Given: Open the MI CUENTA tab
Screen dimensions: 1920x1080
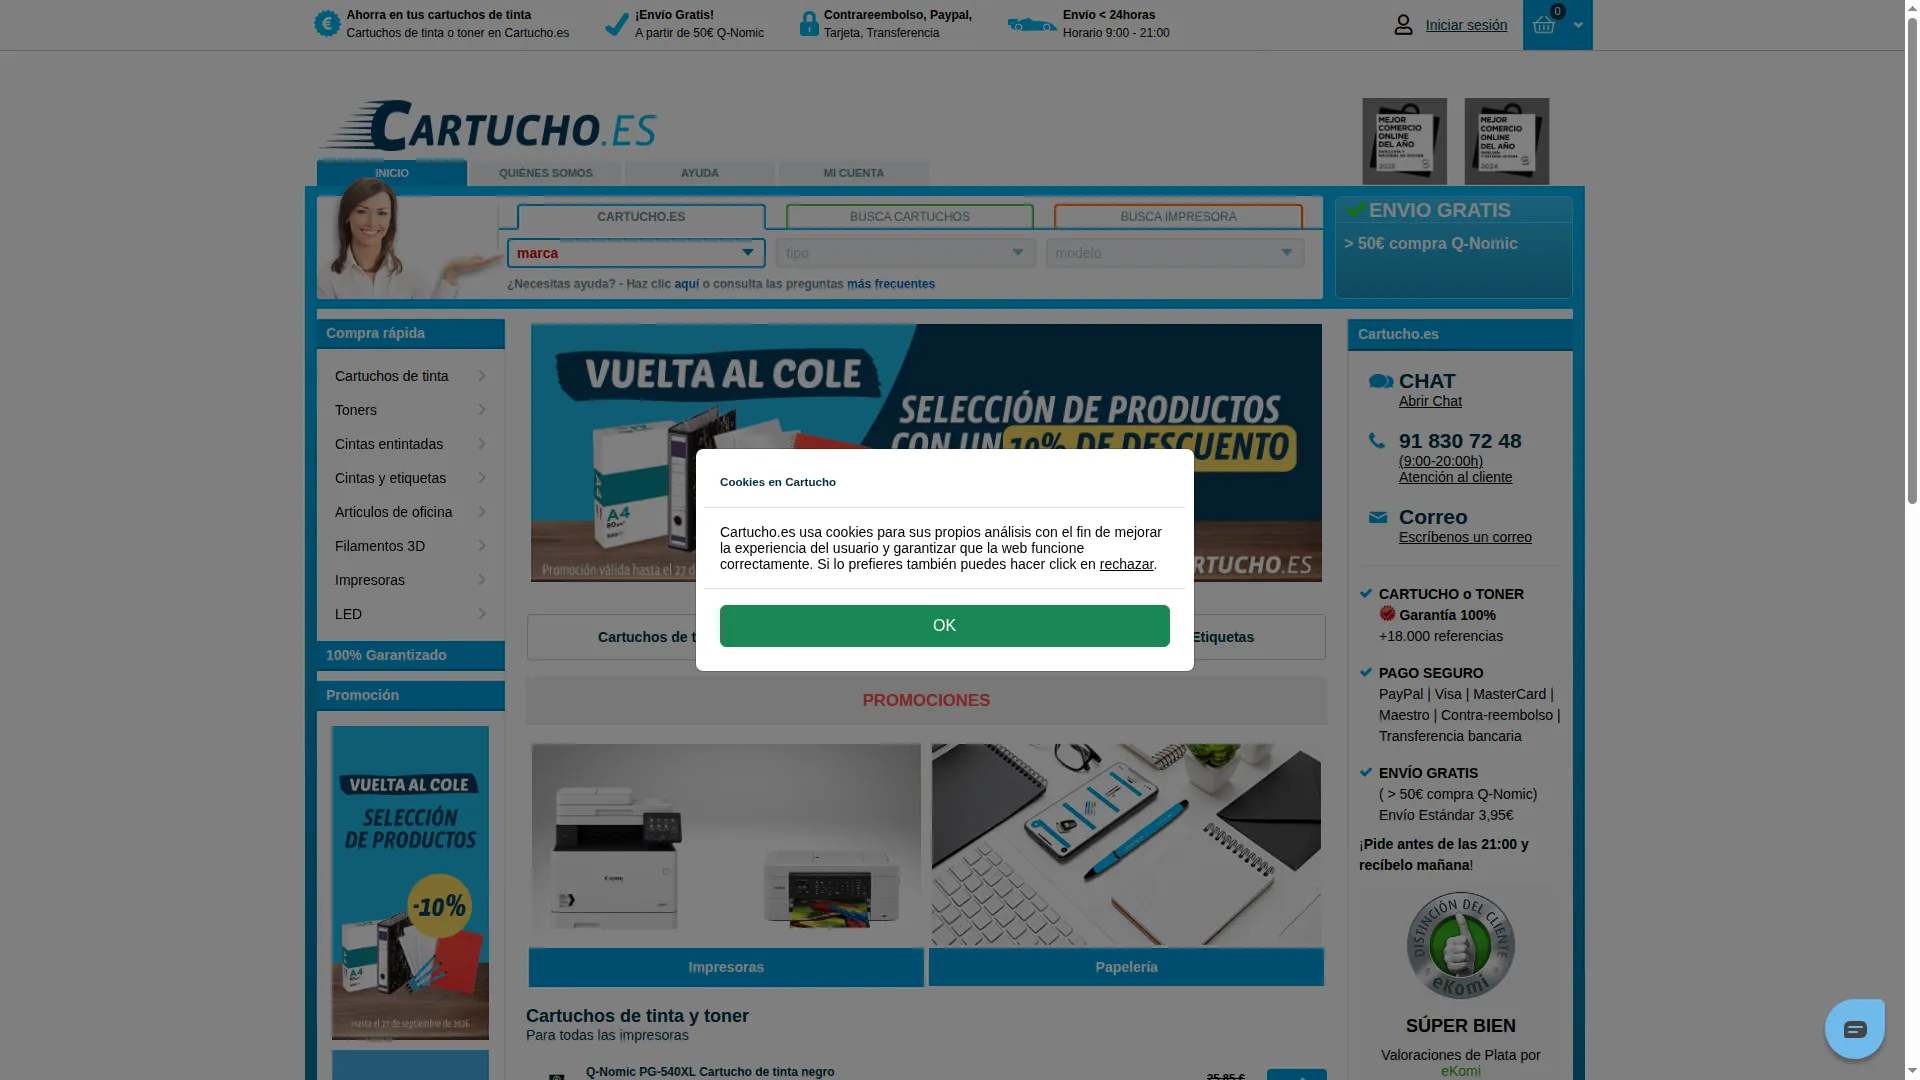Looking at the screenshot, I should point(854,173).
